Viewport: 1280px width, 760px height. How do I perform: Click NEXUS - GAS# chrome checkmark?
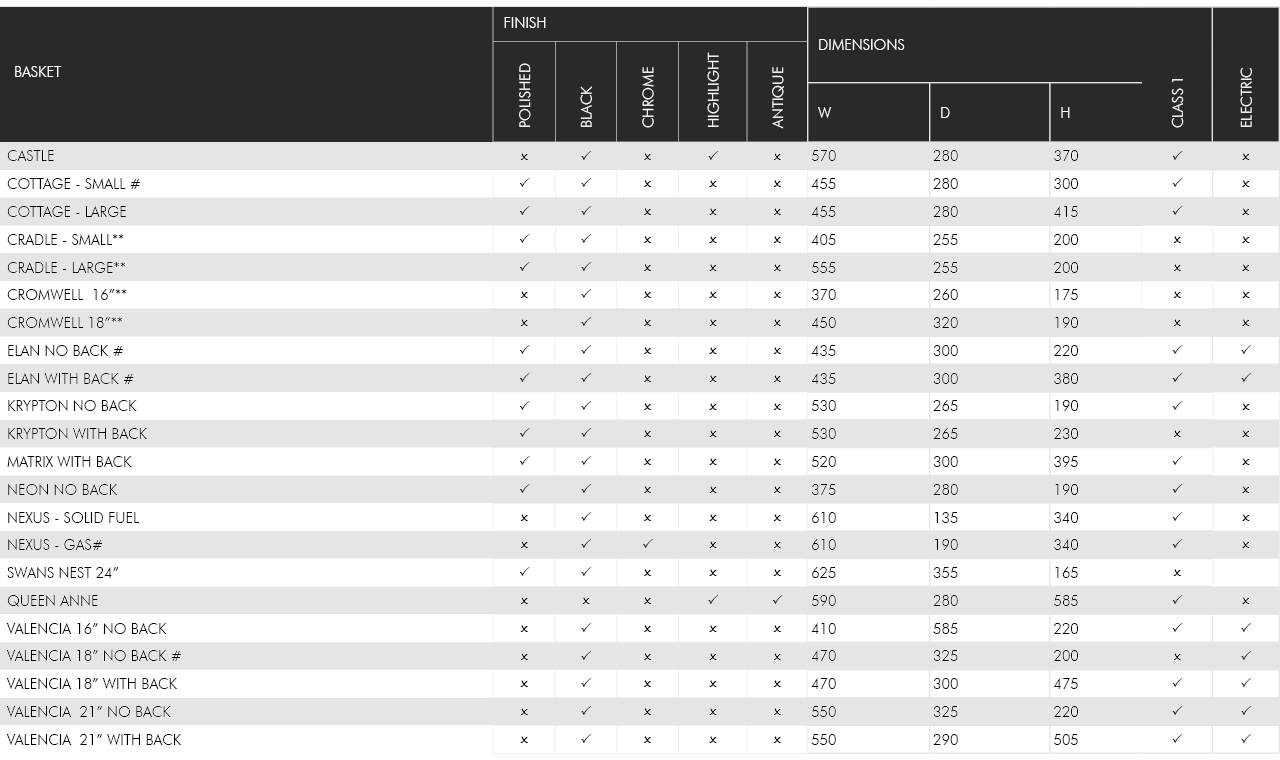click(x=647, y=545)
